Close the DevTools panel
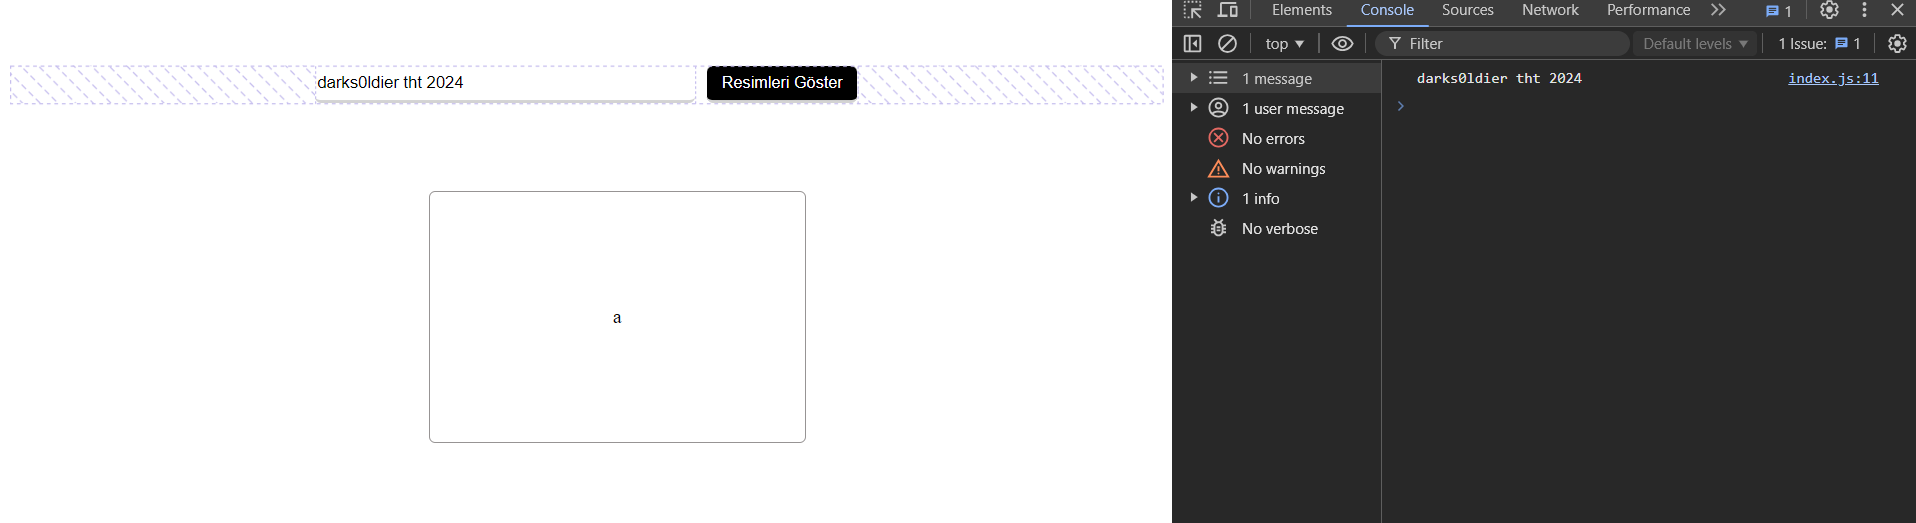This screenshot has height=523, width=1916. 1897,10
